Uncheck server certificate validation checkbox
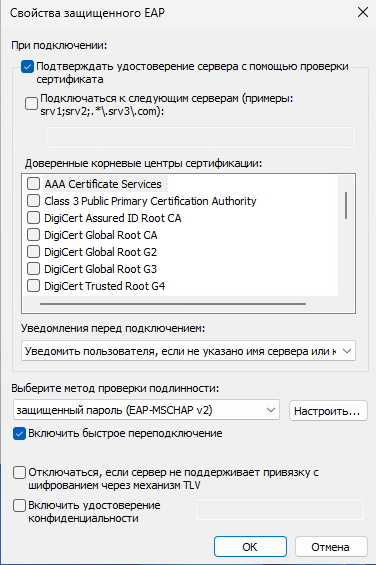Viewport: 376px width, 565px height. pos(27,67)
